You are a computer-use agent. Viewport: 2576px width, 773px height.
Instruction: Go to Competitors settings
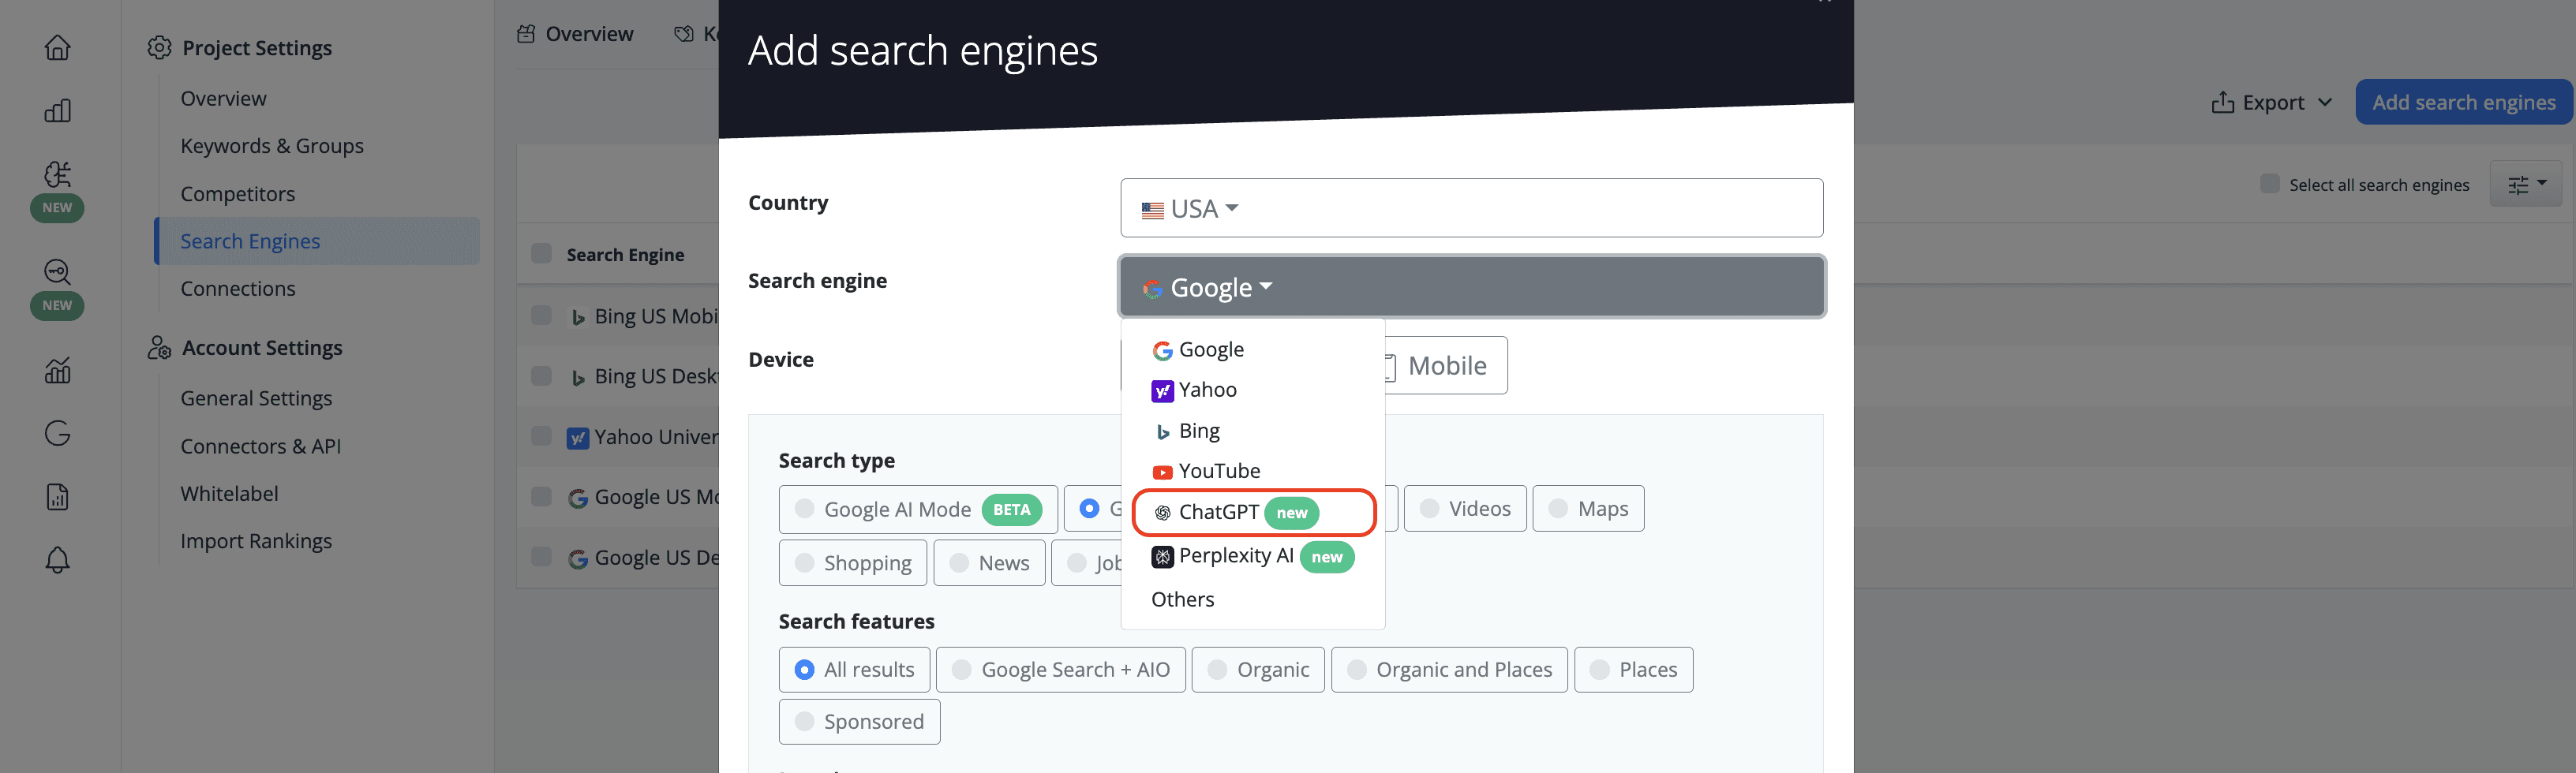pos(237,194)
